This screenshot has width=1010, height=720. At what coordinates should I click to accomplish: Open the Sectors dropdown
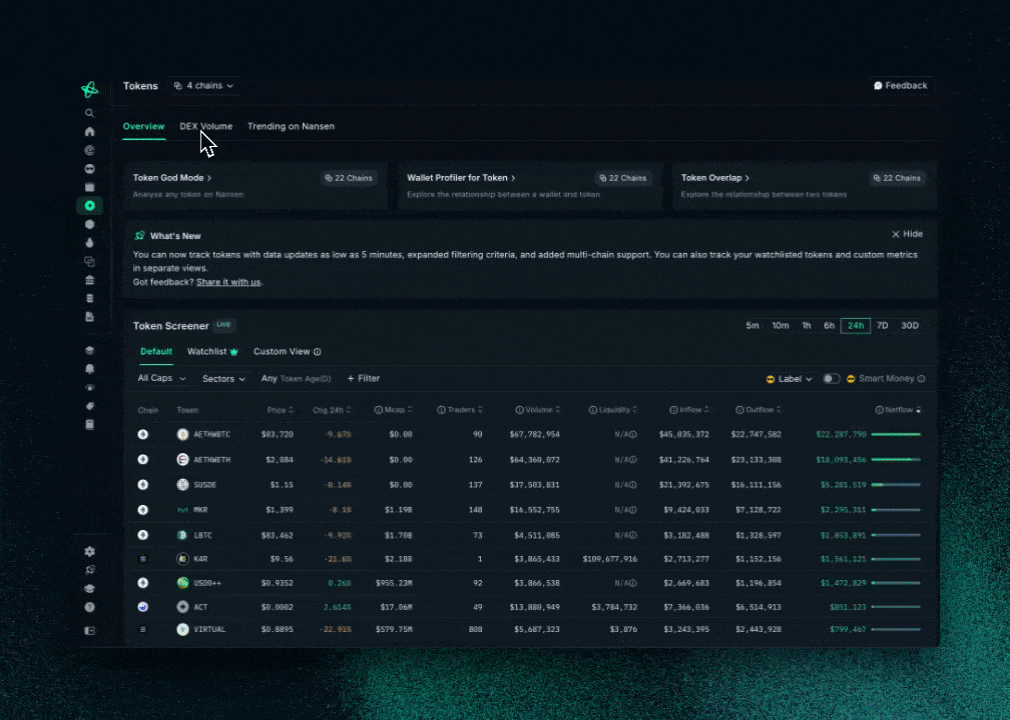coord(223,379)
